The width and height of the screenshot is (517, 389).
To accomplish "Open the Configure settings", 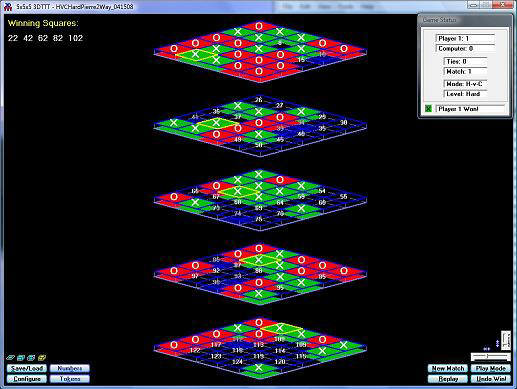I will (x=27, y=379).
